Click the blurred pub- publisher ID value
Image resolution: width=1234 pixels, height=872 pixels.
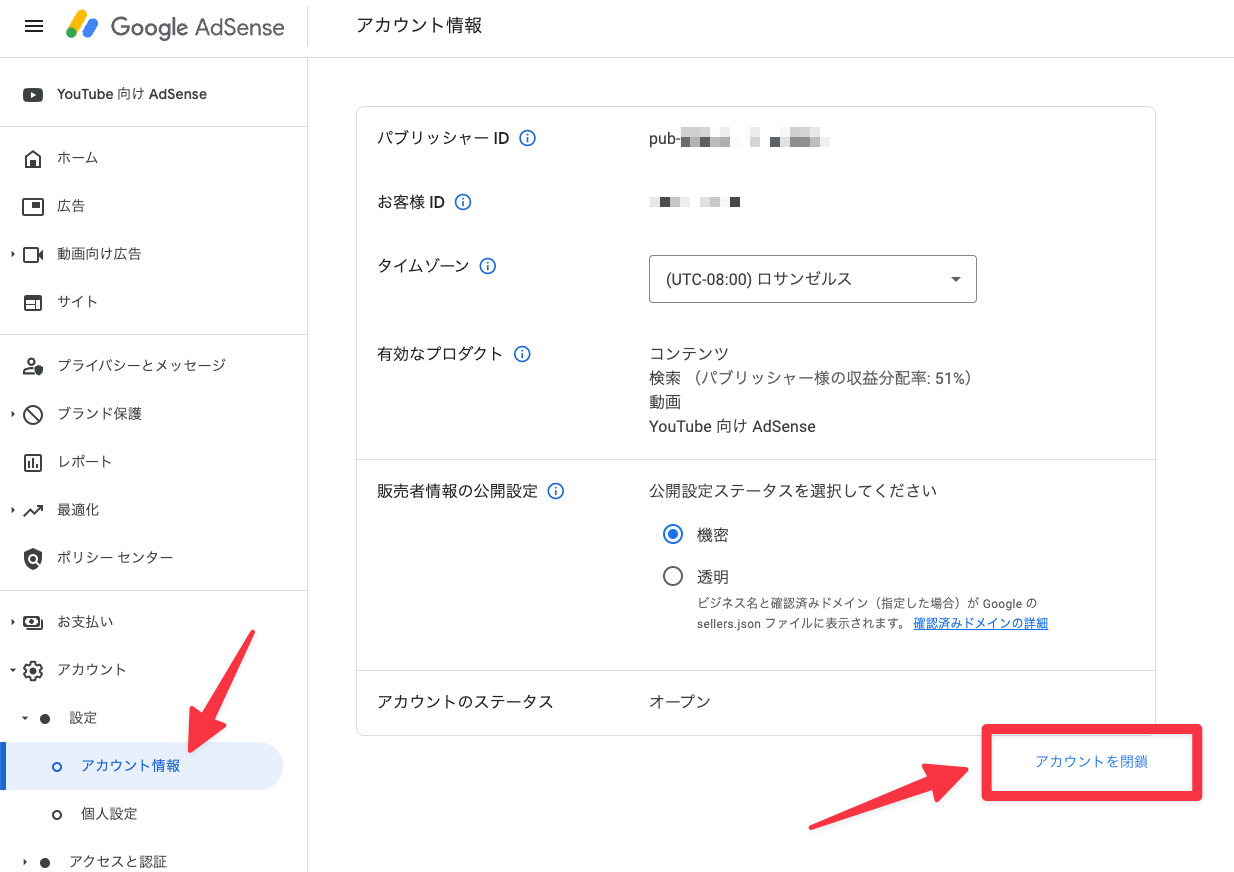[740, 139]
